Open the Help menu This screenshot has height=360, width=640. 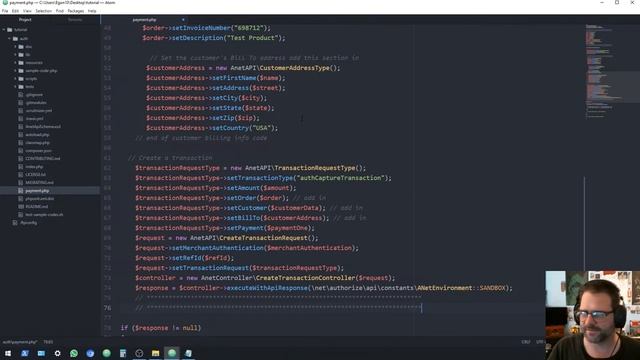click(x=92, y=11)
